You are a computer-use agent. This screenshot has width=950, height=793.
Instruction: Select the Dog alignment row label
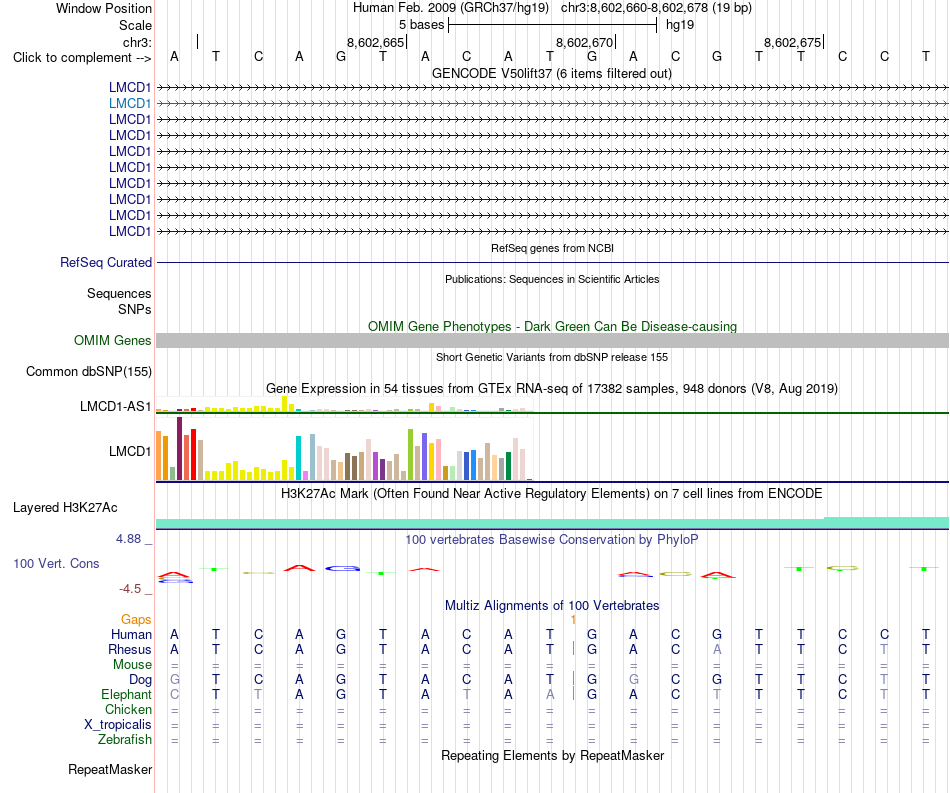140,680
